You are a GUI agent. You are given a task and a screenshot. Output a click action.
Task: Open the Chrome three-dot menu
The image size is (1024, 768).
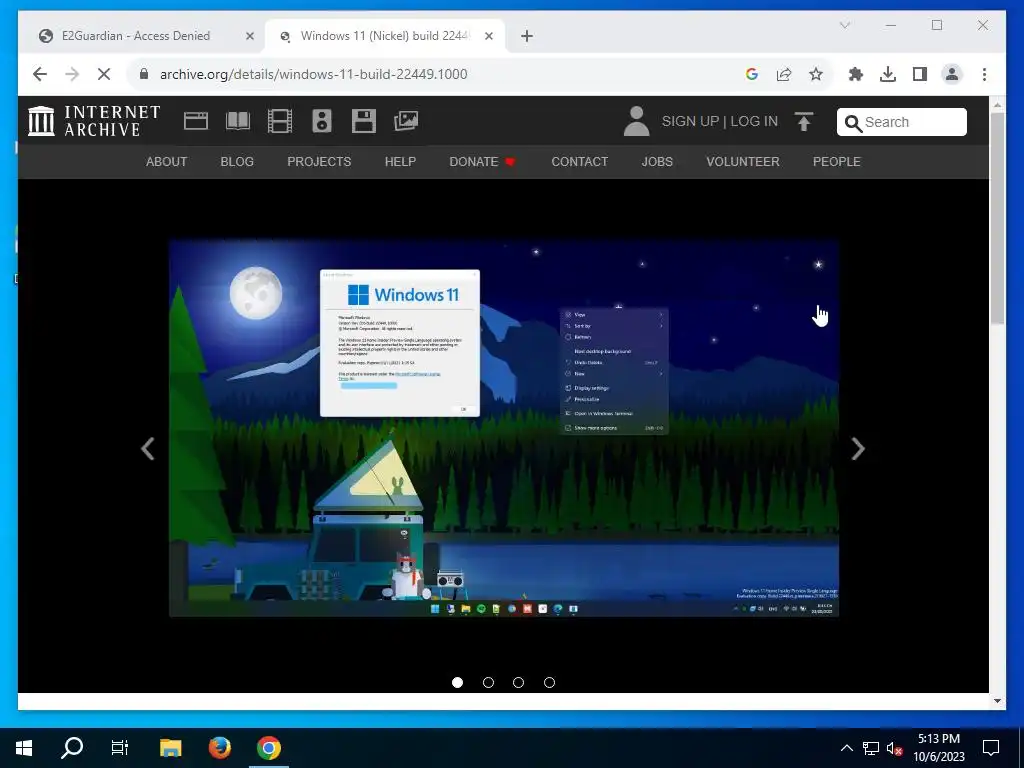click(x=984, y=74)
